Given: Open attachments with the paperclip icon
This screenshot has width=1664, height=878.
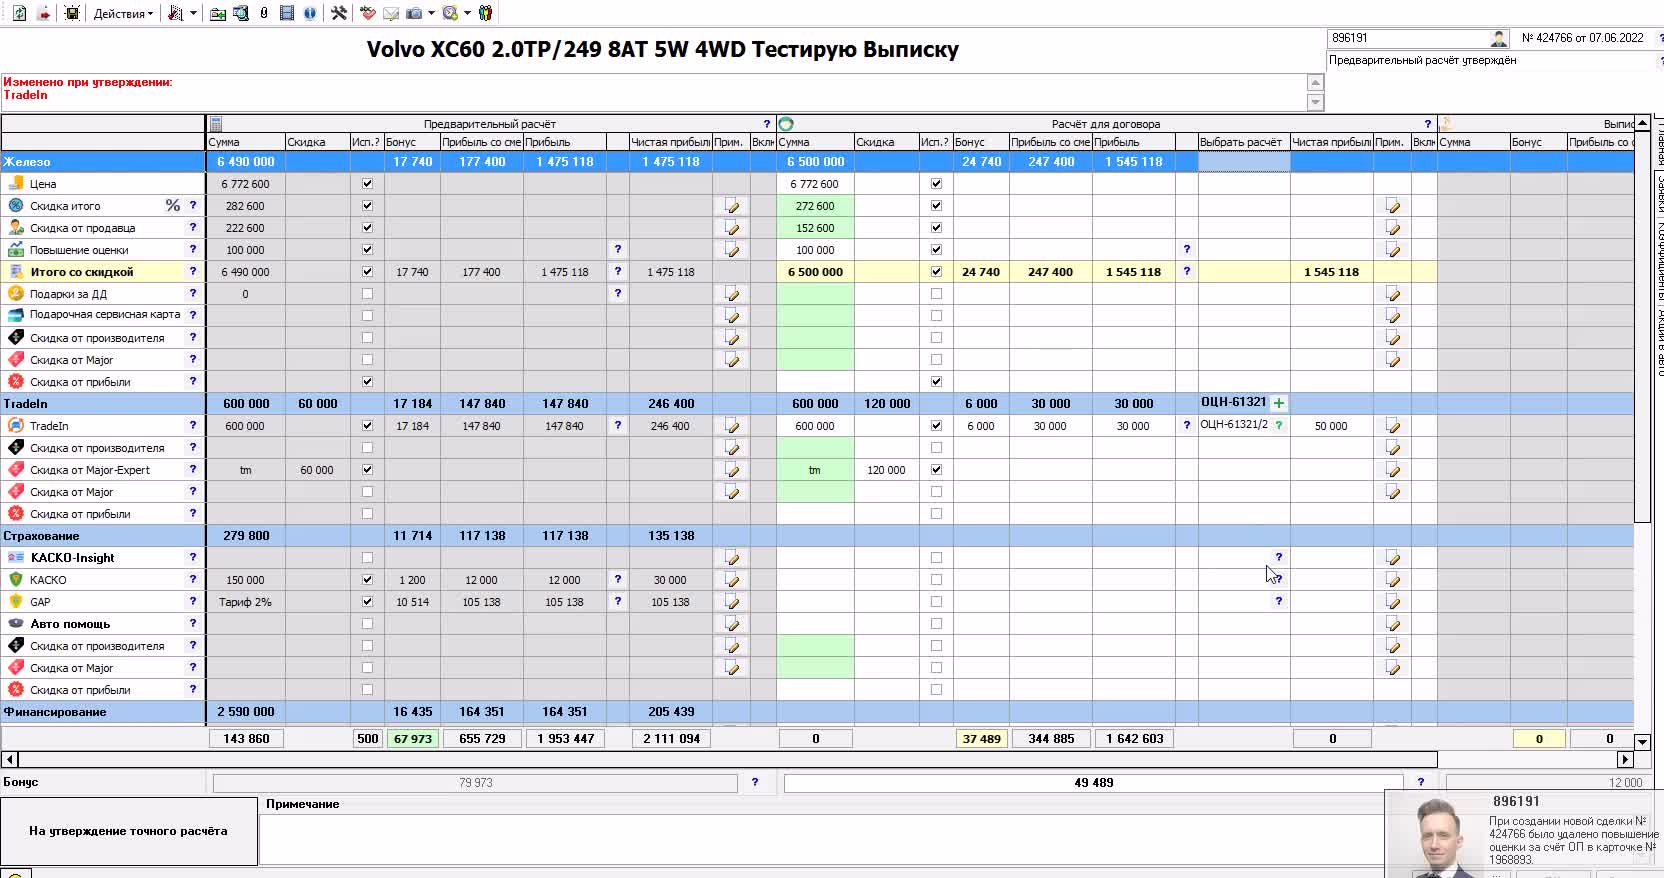Looking at the screenshot, I should click(x=264, y=13).
